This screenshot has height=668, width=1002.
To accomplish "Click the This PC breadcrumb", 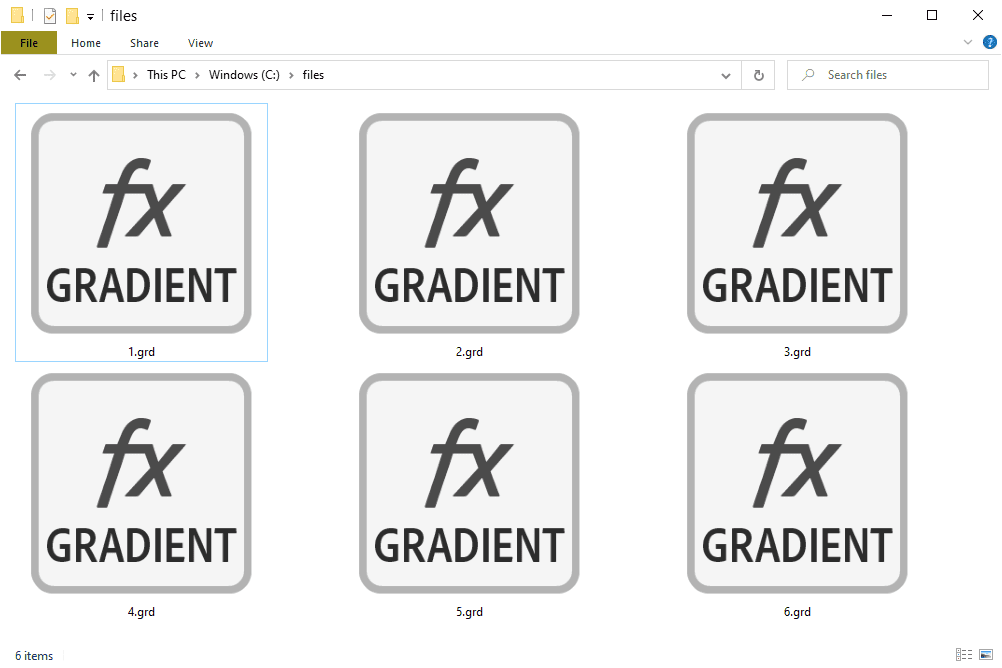I will [166, 75].
